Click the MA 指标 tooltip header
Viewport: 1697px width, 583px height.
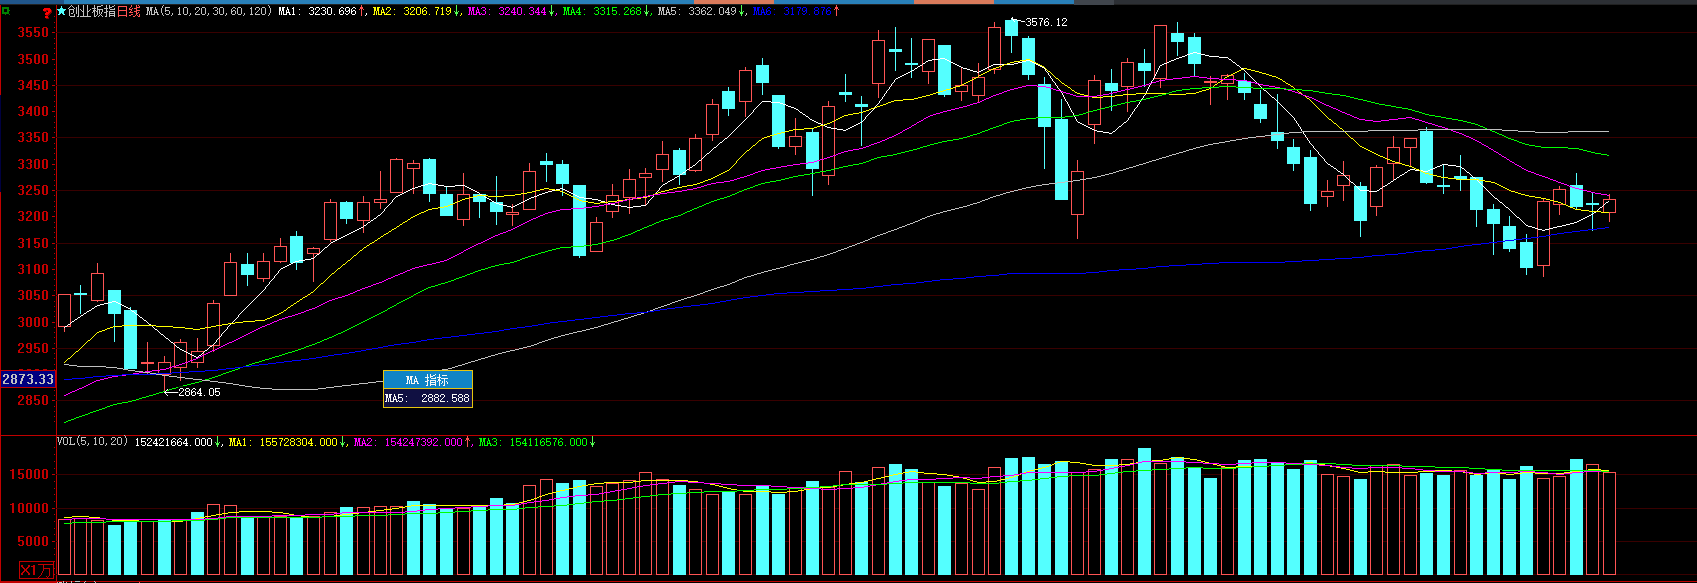(427, 380)
